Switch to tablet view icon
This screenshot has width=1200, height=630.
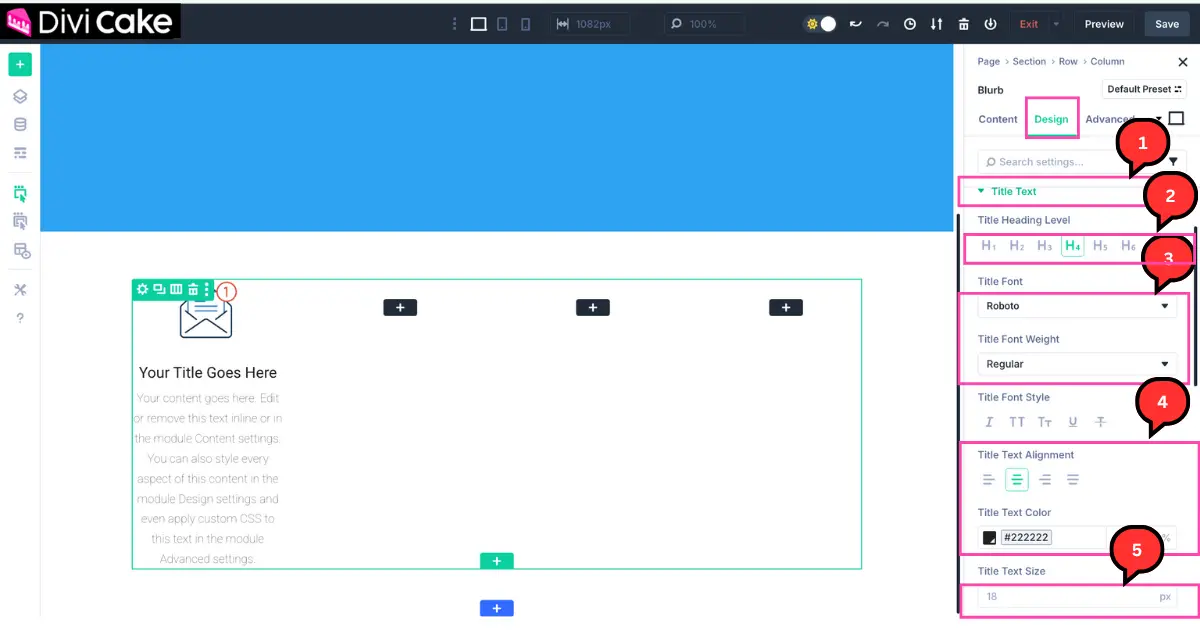pyautogui.click(x=503, y=24)
